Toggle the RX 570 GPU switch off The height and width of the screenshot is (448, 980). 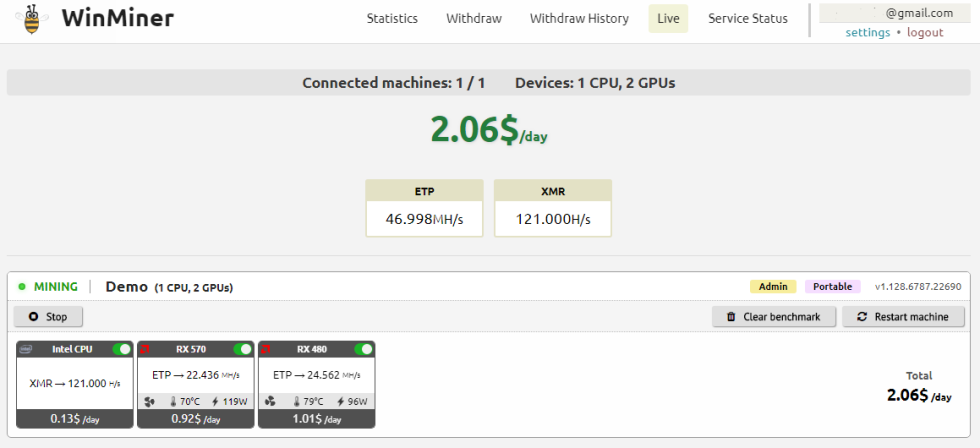tap(243, 349)
